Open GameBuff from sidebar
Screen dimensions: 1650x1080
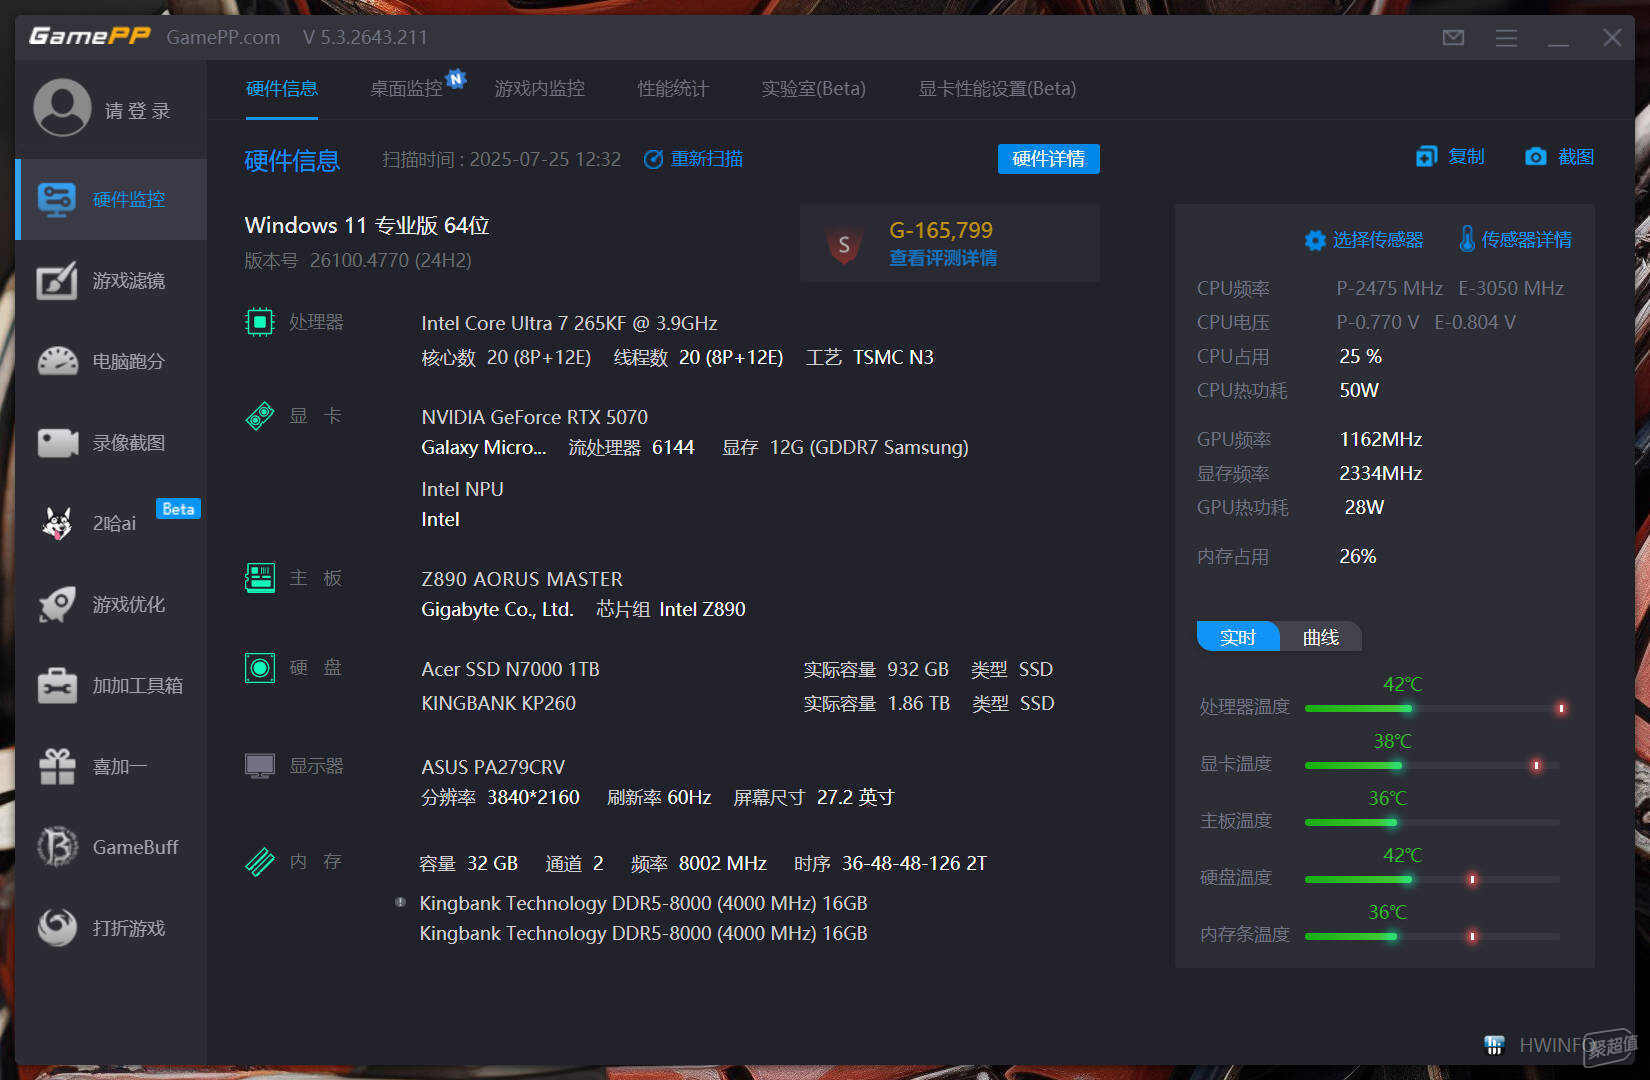pyautogui.click(x=111, y=847)
